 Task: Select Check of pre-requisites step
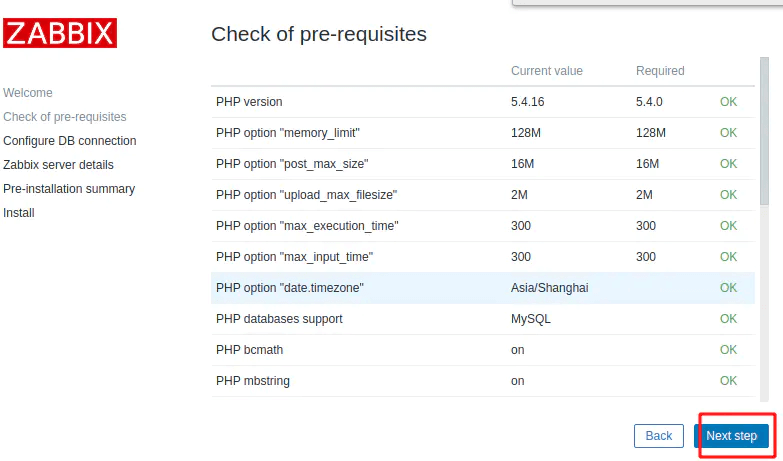[x=65, y=117]
